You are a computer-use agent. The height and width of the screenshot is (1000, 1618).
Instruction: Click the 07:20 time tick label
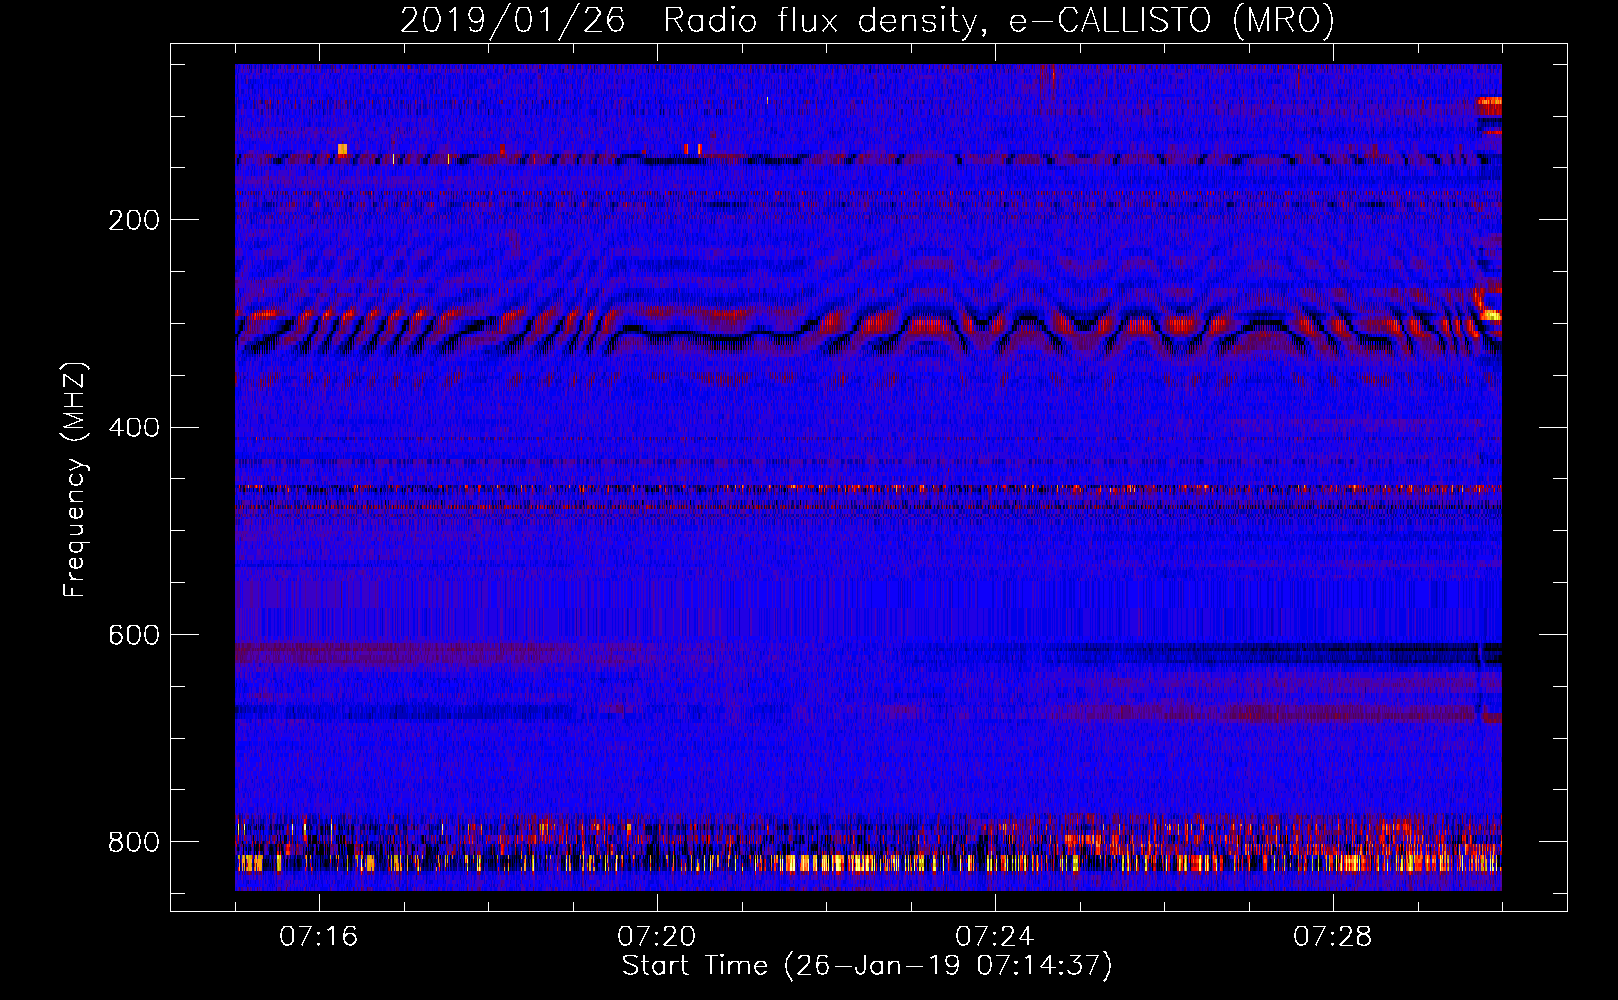(657, 937)
